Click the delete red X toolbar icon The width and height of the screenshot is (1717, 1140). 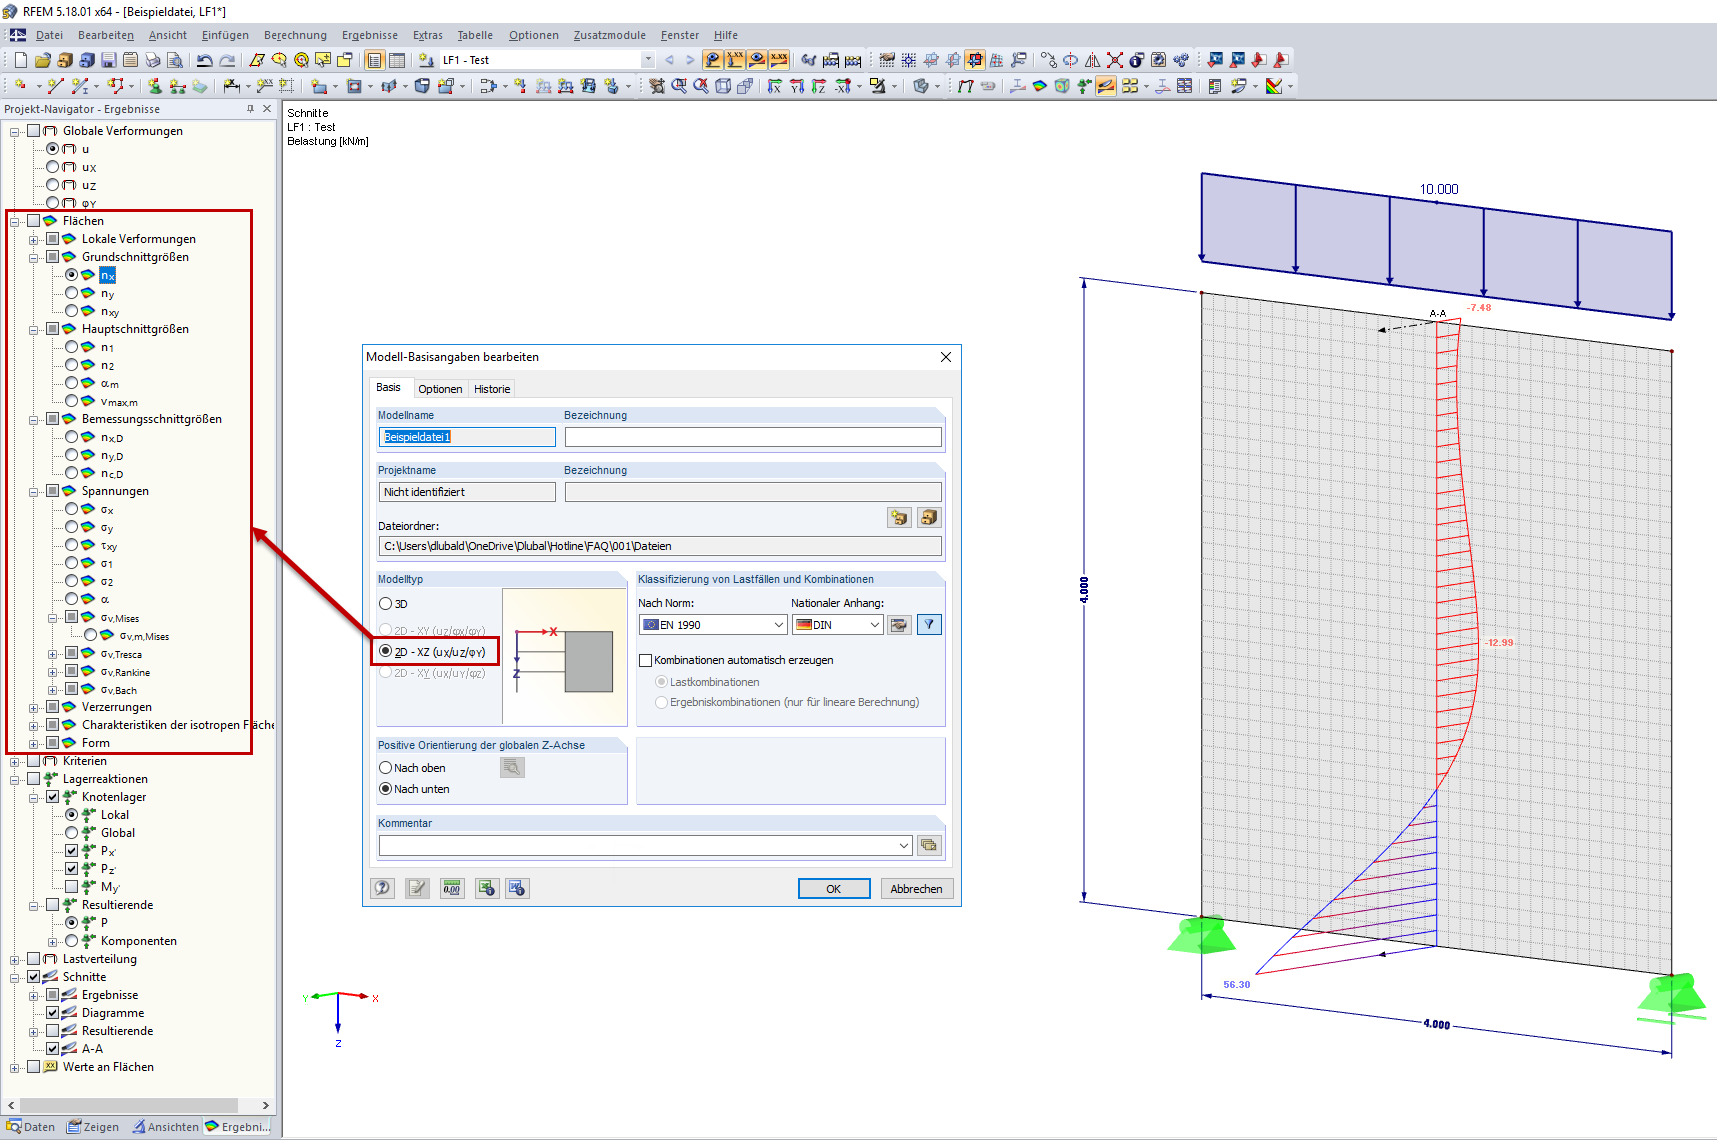click(1114, 60)
